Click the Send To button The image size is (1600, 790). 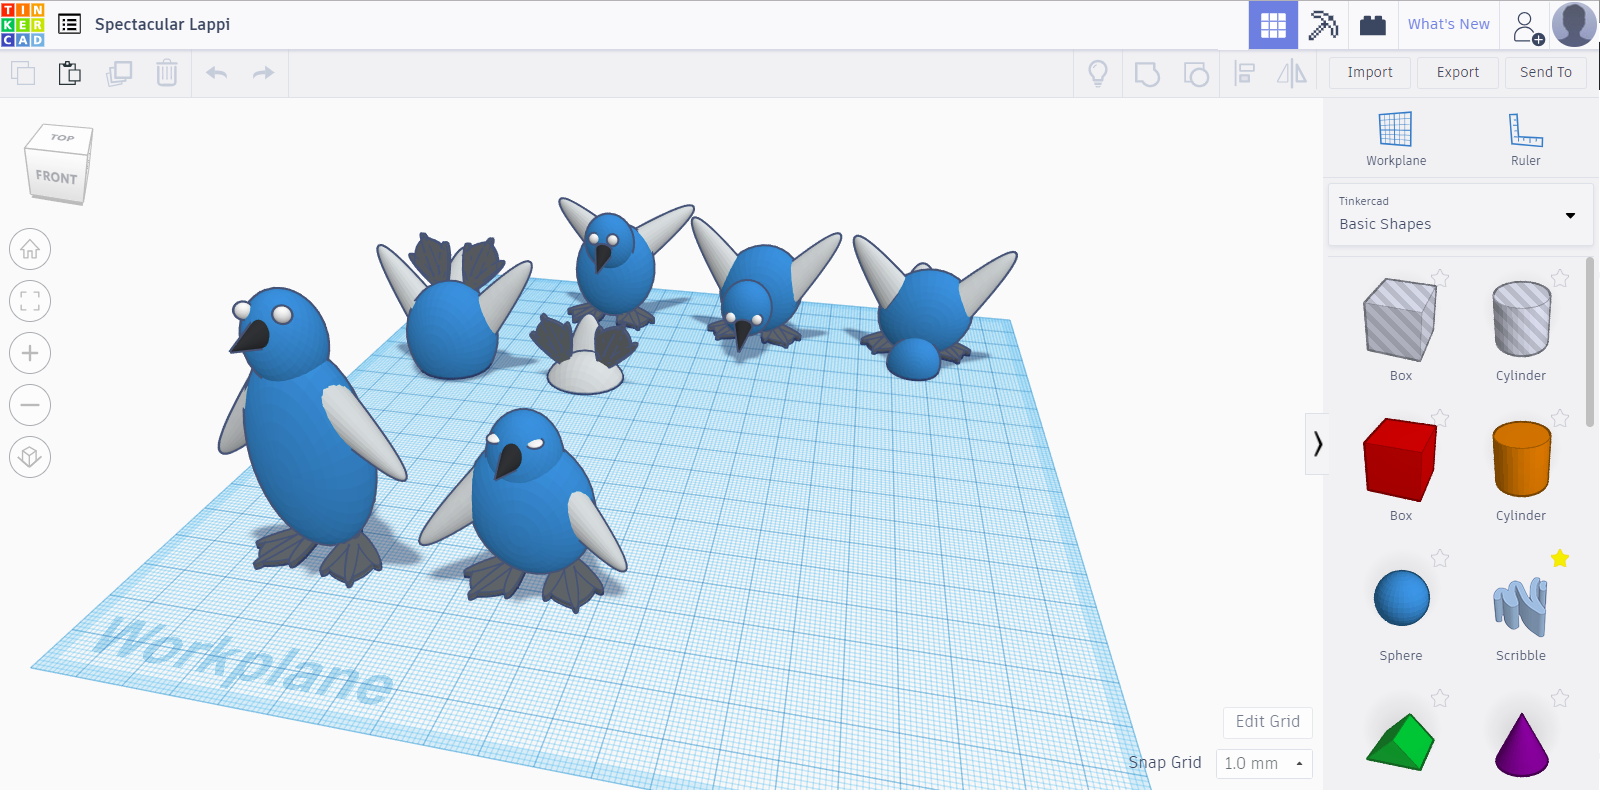1546,72
